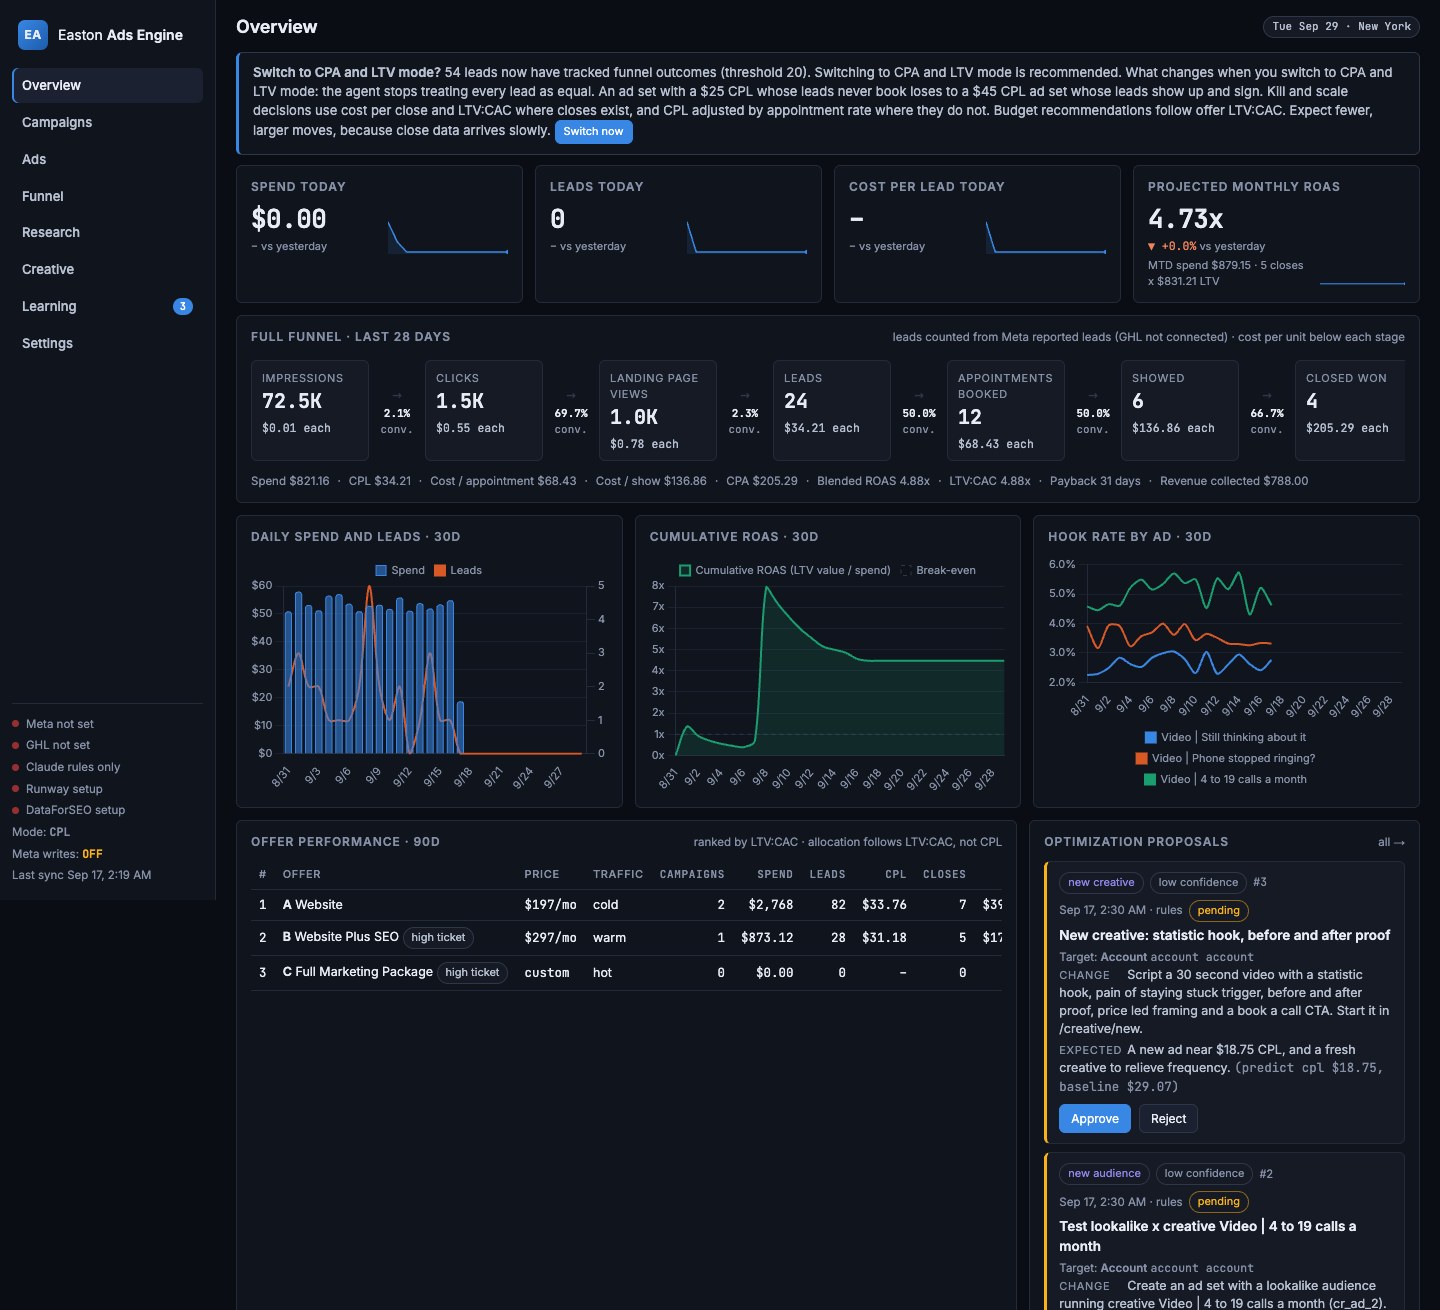Click the Closed Won funnel card
1440x1310 pixels.
pos(1350,410)
